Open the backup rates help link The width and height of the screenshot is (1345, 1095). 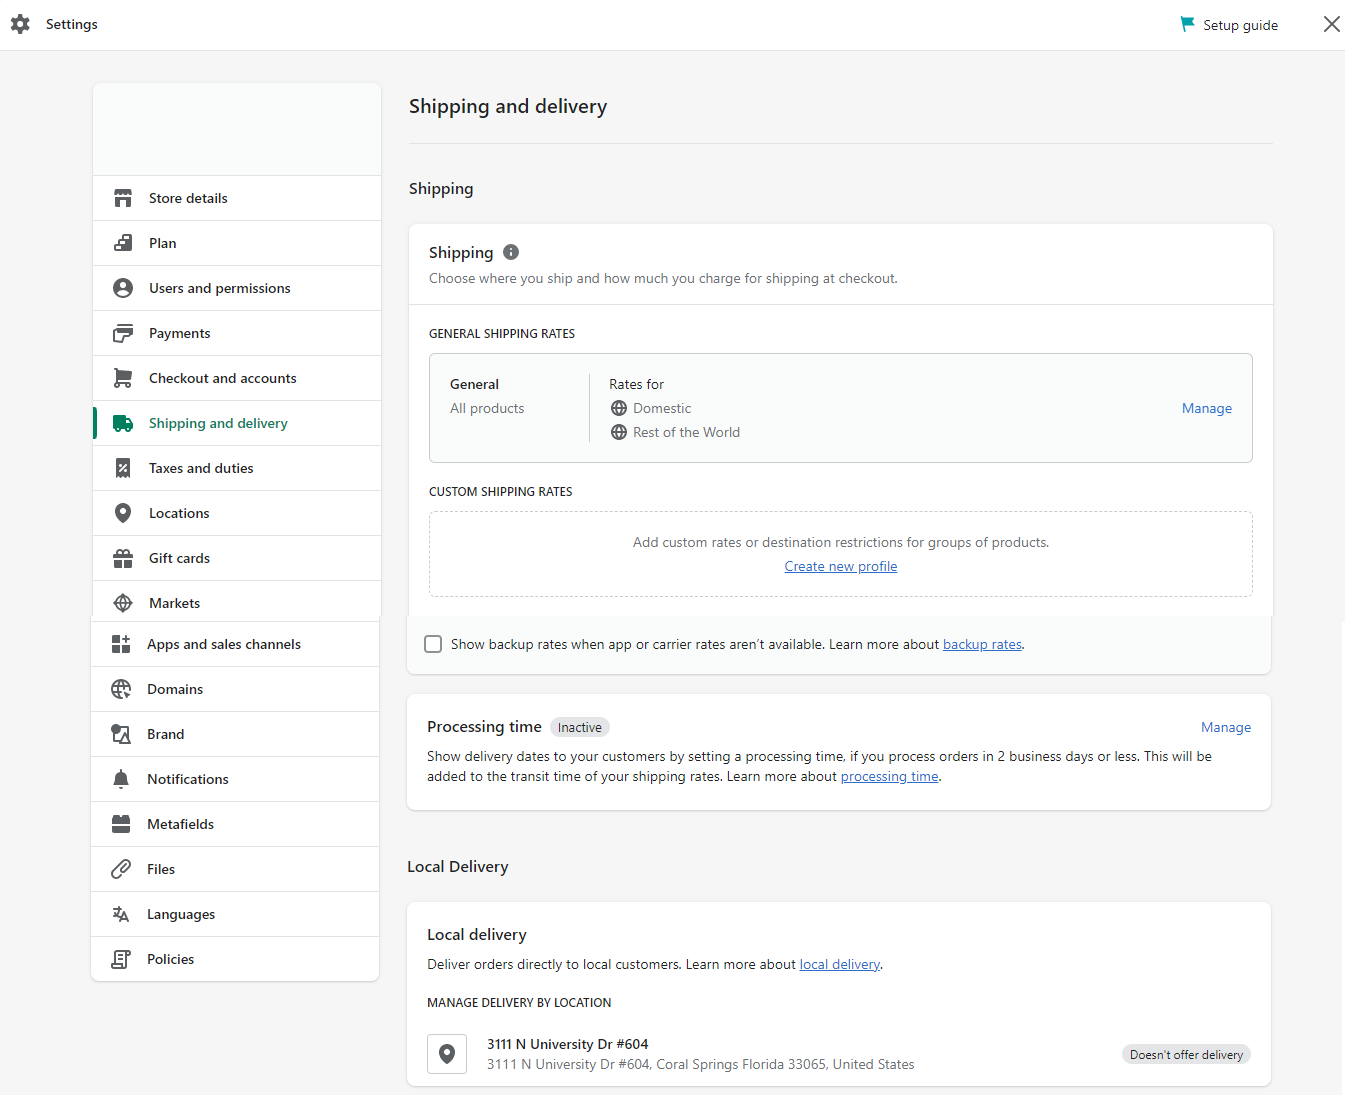coord(982,644)
